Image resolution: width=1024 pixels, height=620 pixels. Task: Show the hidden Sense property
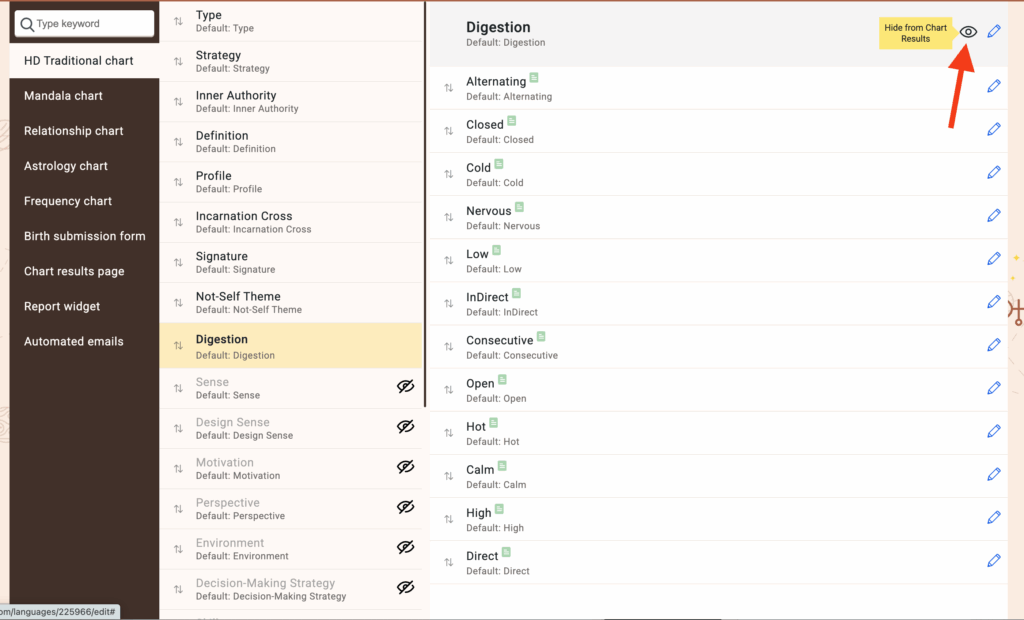click(405, 387)
